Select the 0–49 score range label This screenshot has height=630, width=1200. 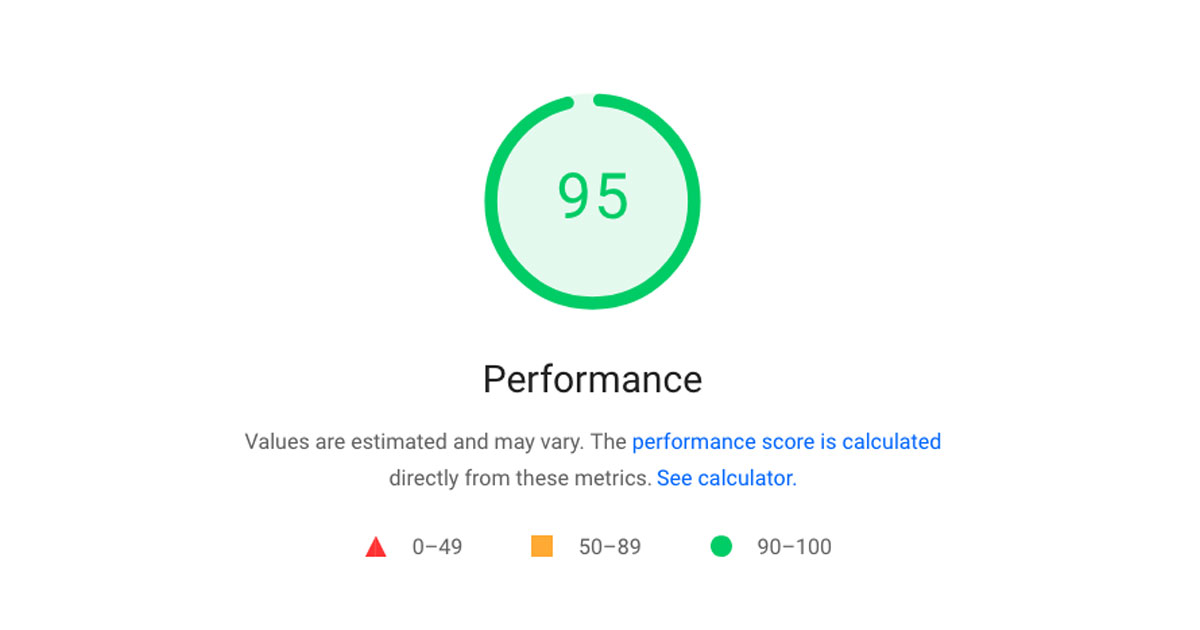[x=437, y=547]
